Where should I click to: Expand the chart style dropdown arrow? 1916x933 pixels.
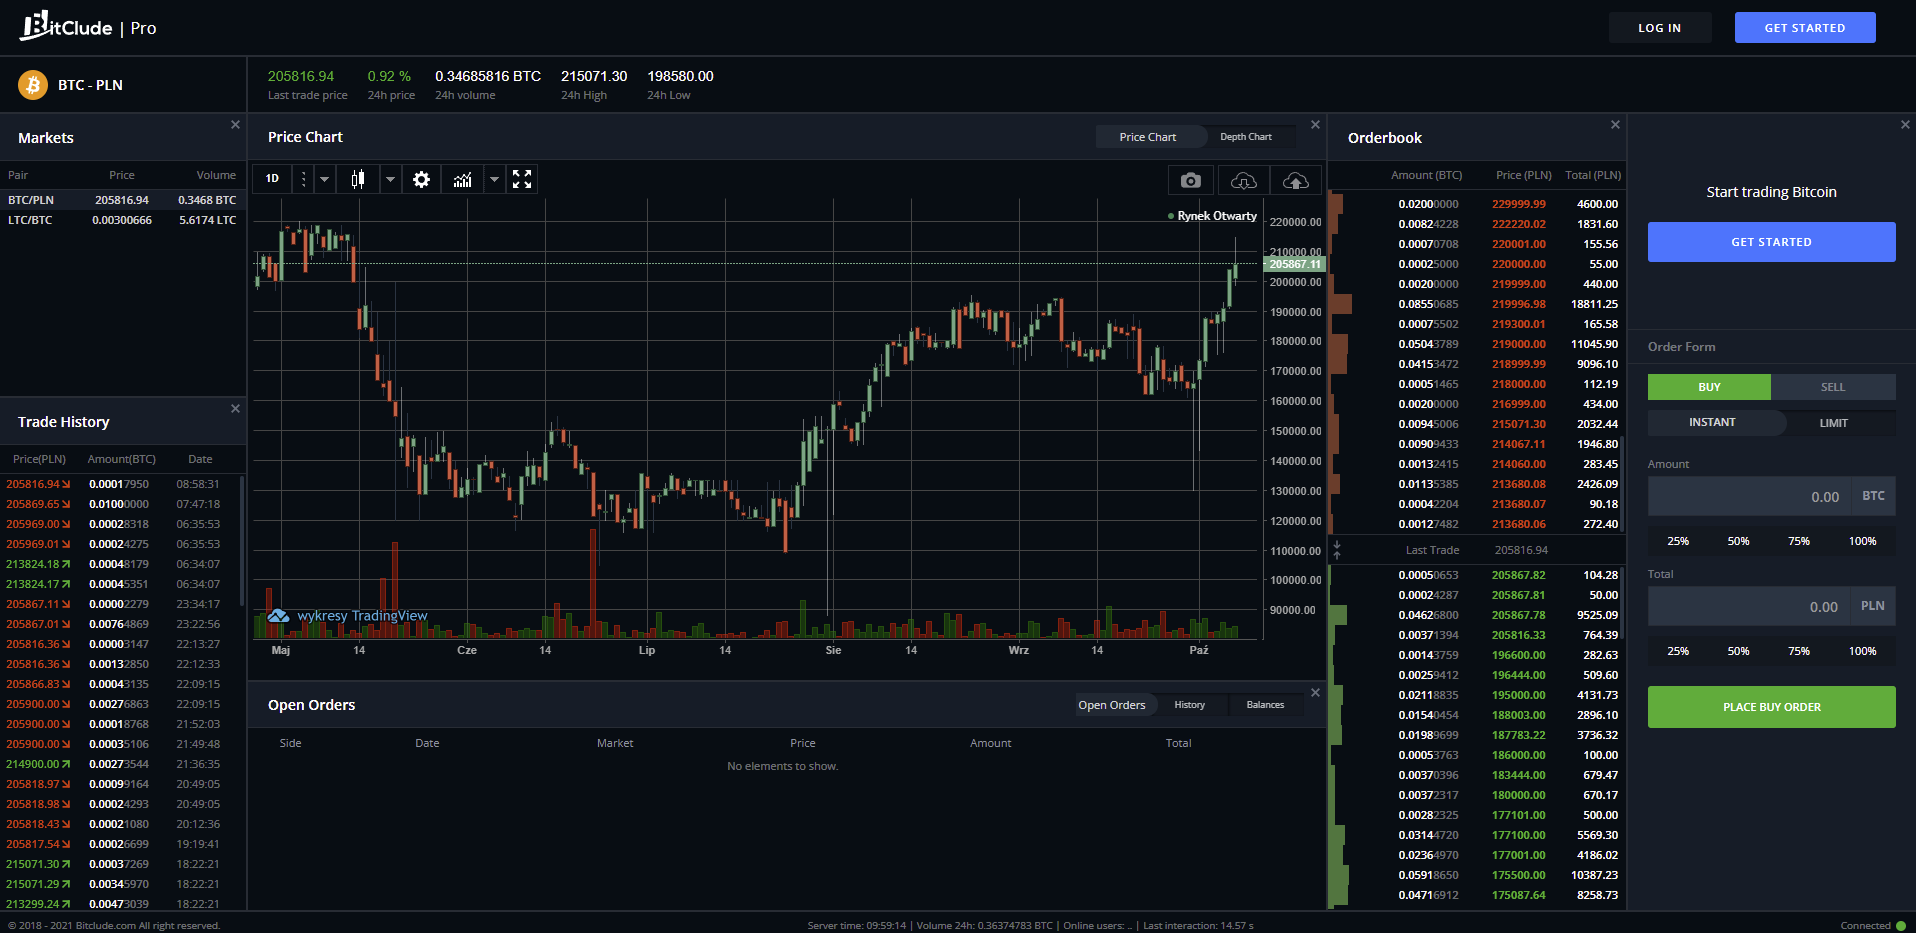click(x=390, y=179)
